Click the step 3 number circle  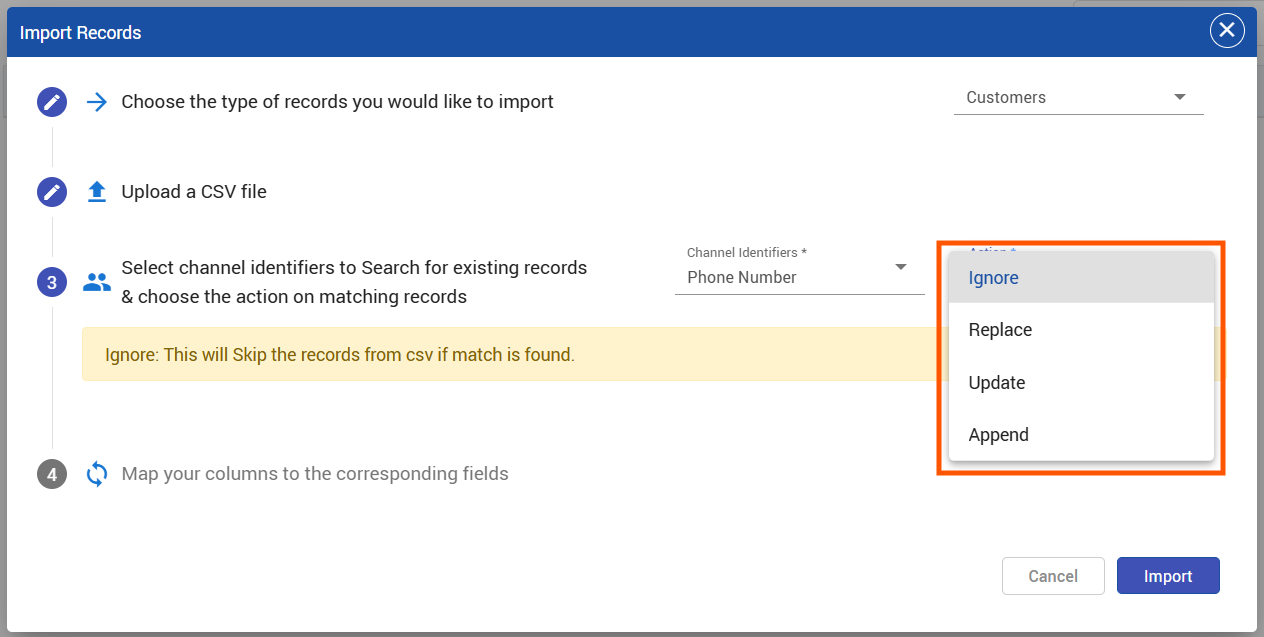point(52,283)
